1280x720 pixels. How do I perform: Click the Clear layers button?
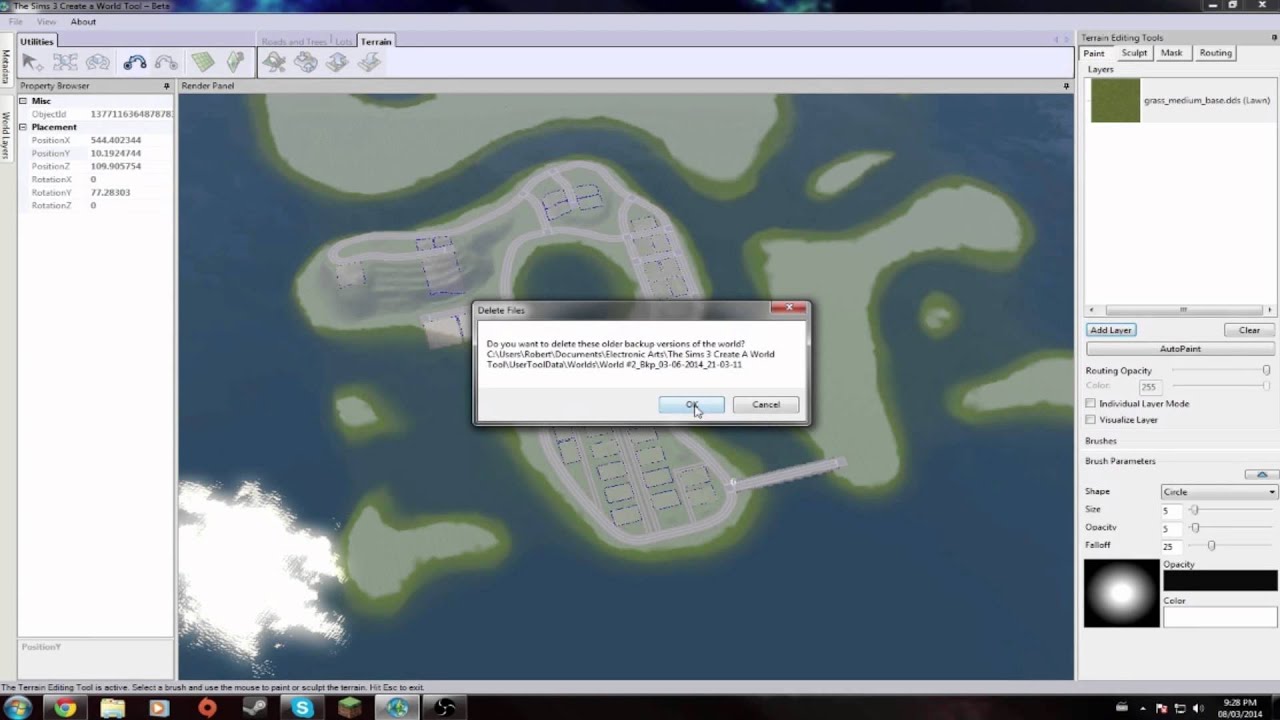(x=1249, y=330)
